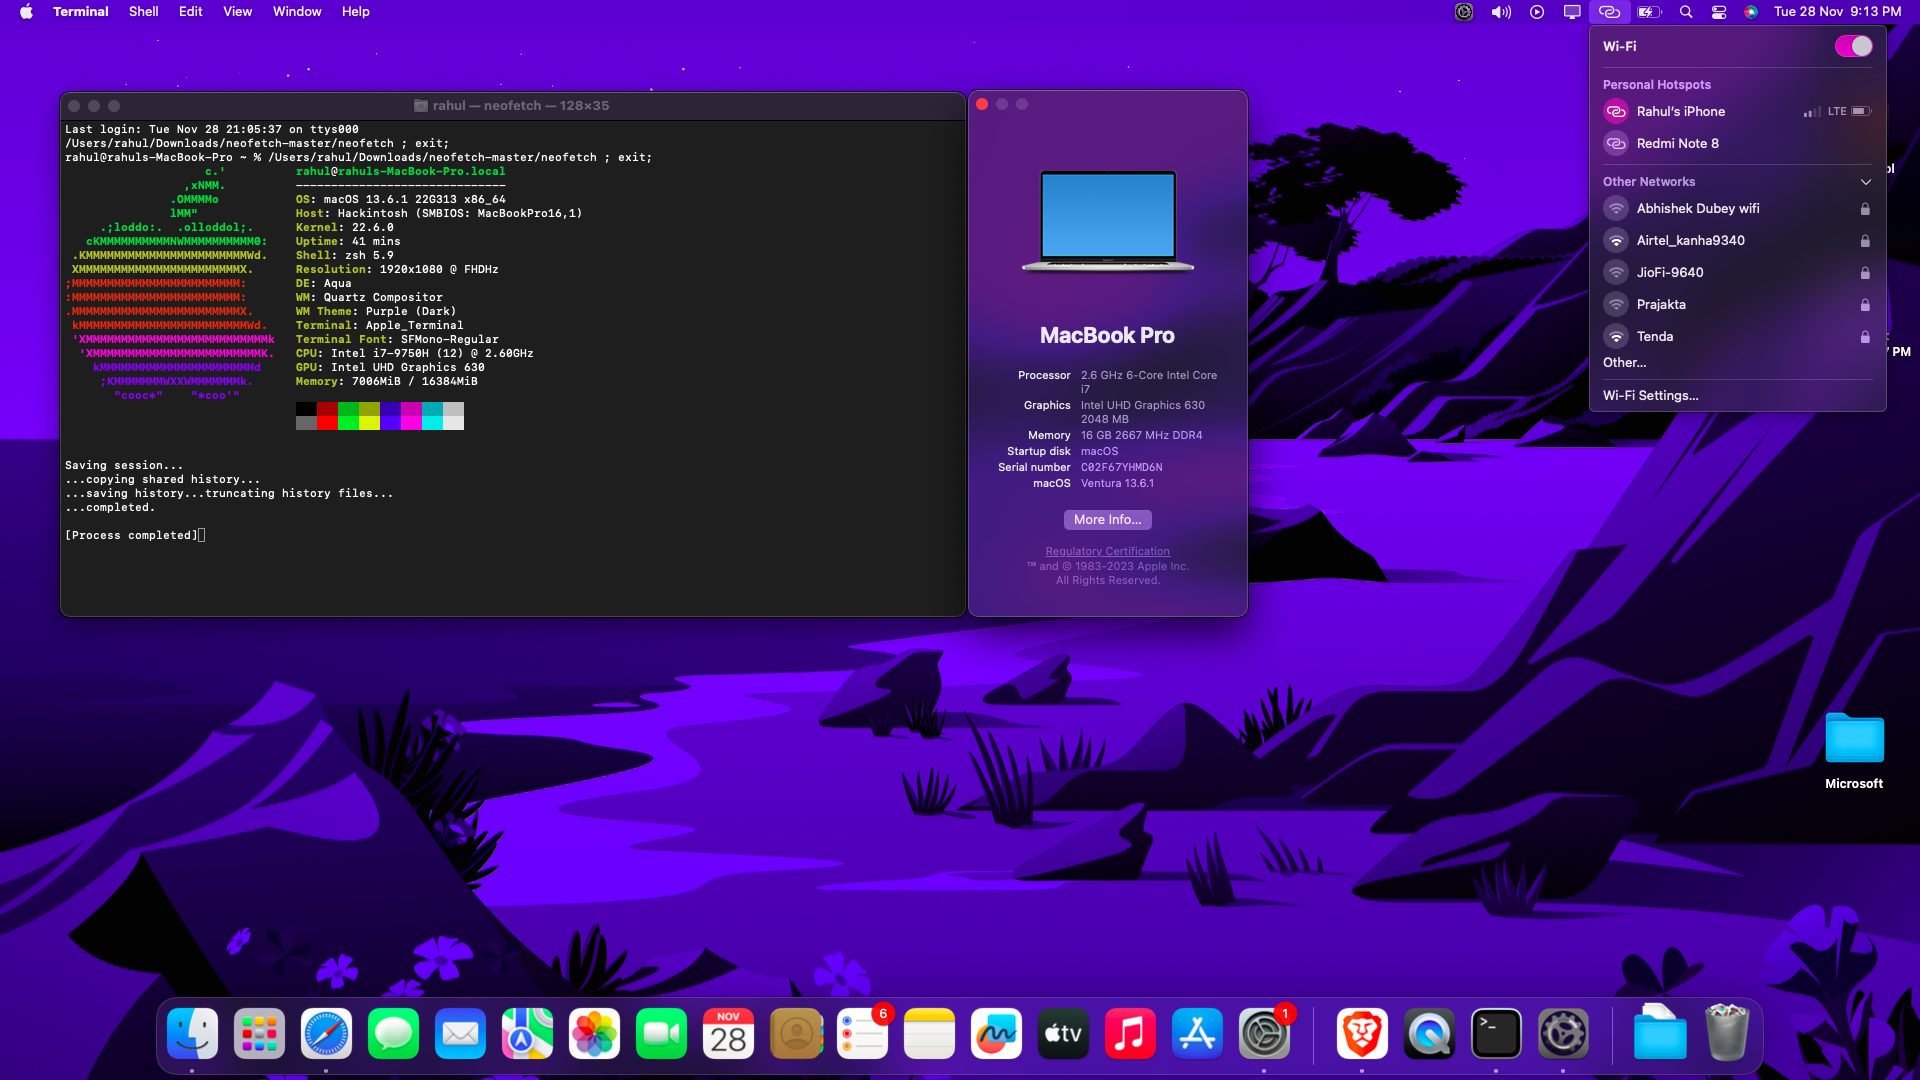This screenshot has width=1920, height=1080.
Task: Collapse the Other Networks section chevron
Action: point(1865,182)
